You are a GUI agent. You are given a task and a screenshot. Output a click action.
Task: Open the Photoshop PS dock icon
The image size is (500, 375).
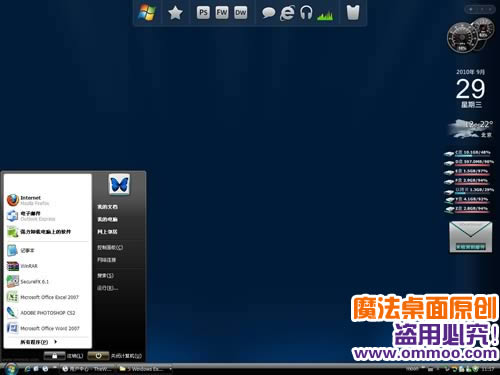pyautogui.click(x=203, y=13)
